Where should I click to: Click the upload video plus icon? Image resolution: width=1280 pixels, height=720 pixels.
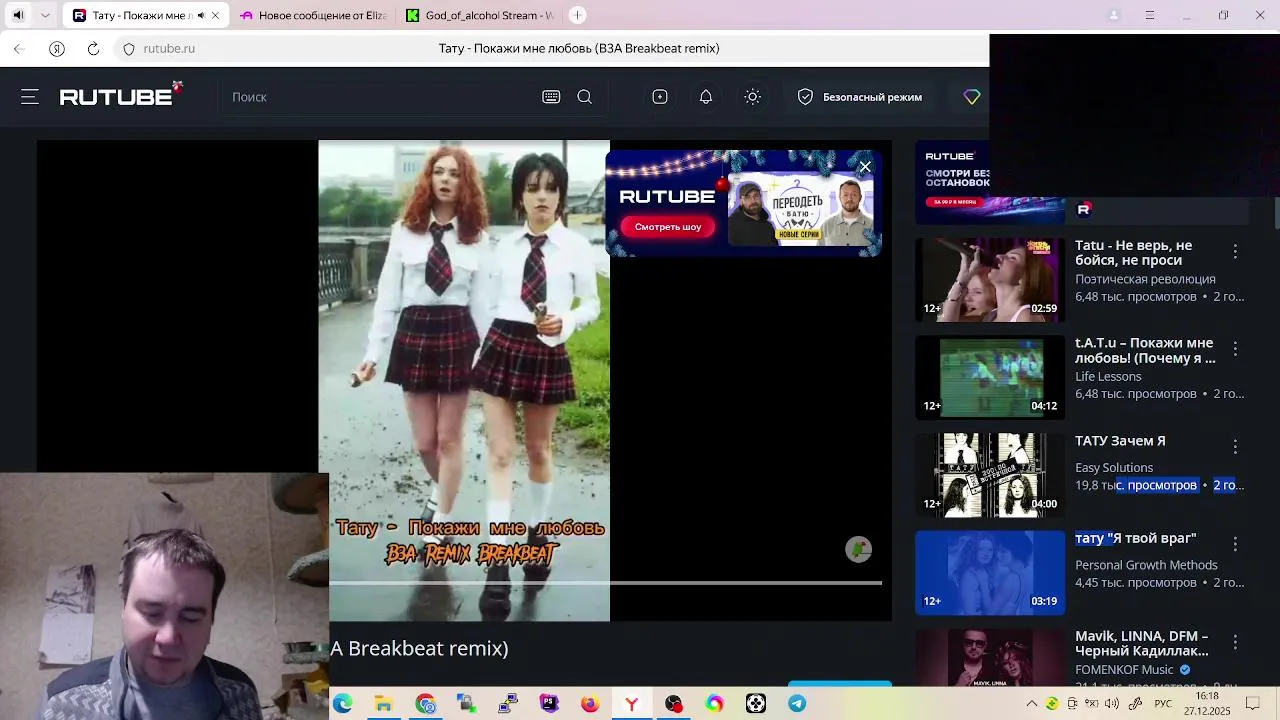coord(660,97)
